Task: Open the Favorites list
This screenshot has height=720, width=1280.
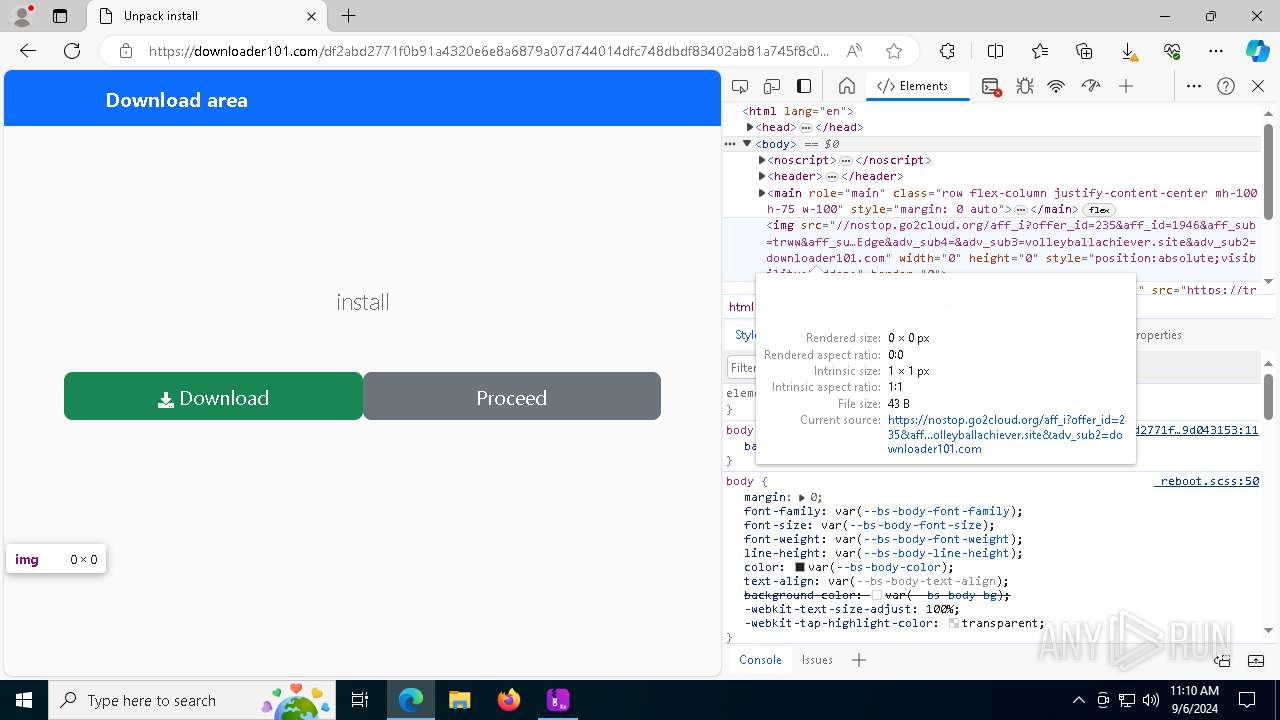Action: [1040, 51]
